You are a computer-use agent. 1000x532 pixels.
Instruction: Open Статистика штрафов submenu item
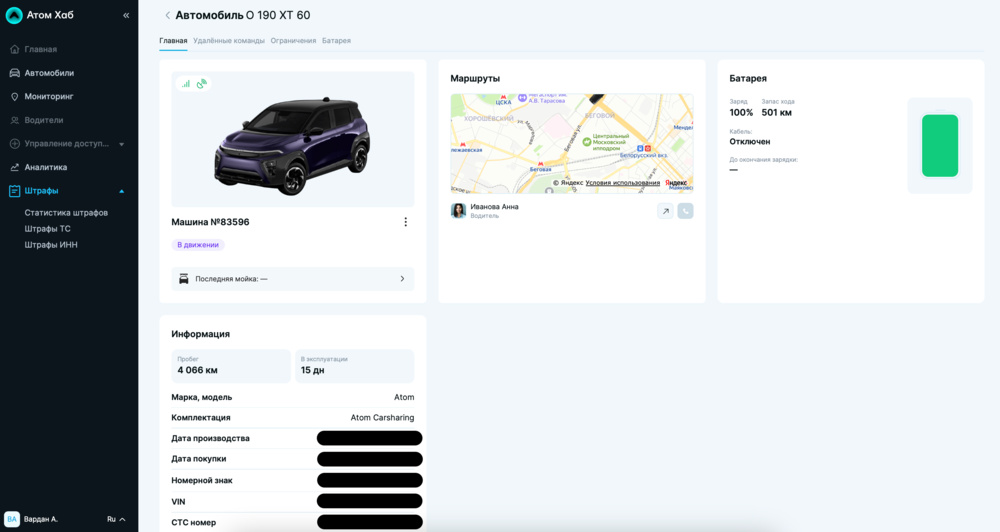click(x=66, y=213)
